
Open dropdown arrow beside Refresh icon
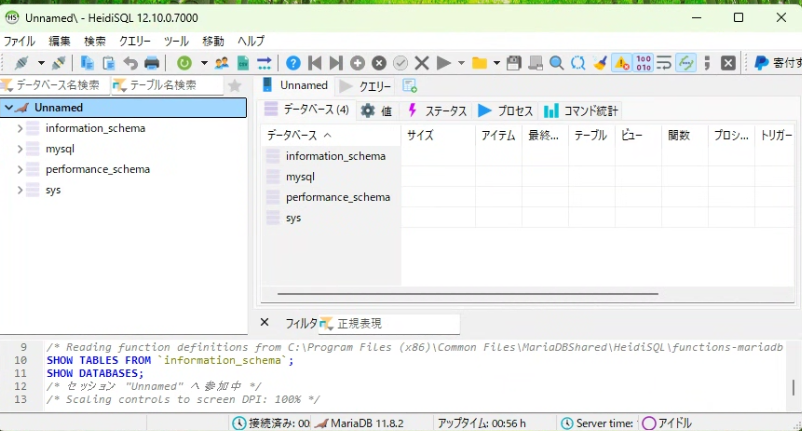click(x=204, y=63)
